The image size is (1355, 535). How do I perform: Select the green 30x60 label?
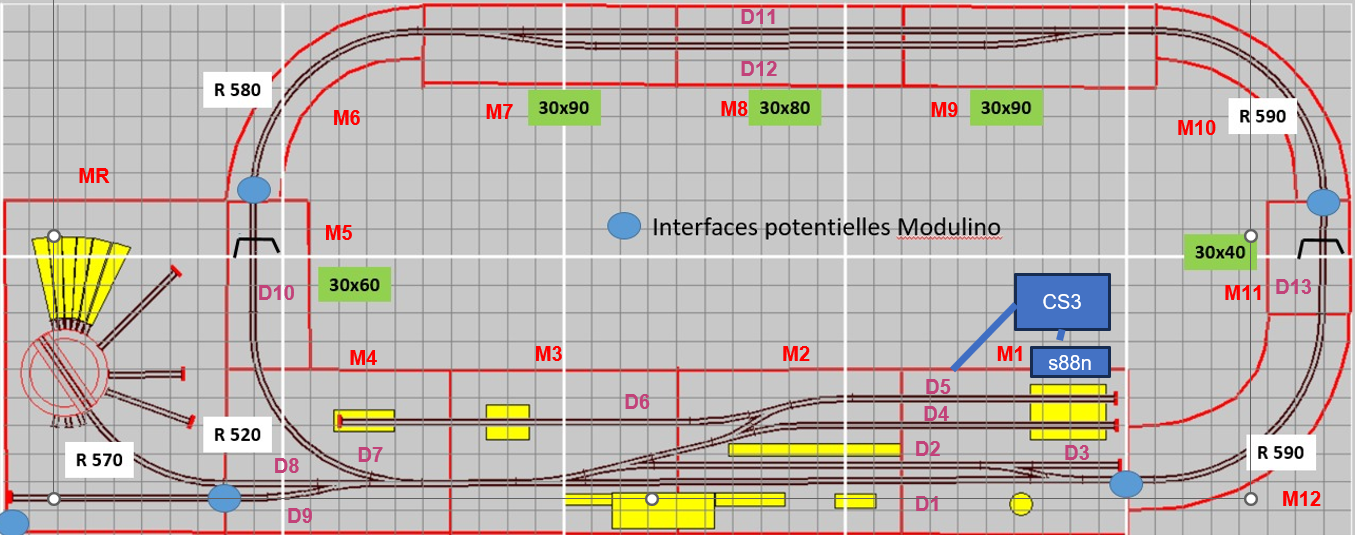pos(354,284)
